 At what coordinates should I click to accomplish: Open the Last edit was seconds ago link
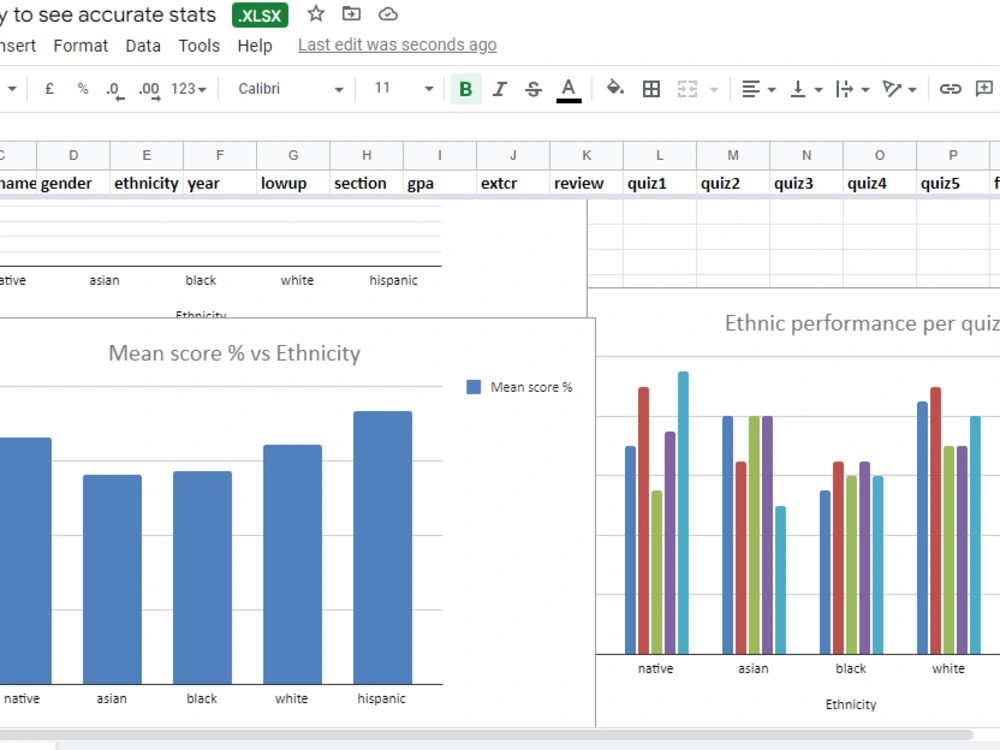397,45
